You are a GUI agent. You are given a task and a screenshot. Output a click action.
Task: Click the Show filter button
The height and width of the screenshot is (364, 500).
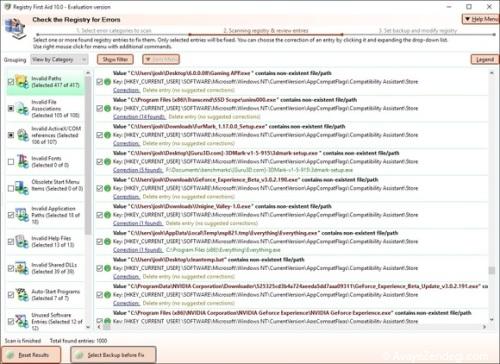click(x=115, y=59)
